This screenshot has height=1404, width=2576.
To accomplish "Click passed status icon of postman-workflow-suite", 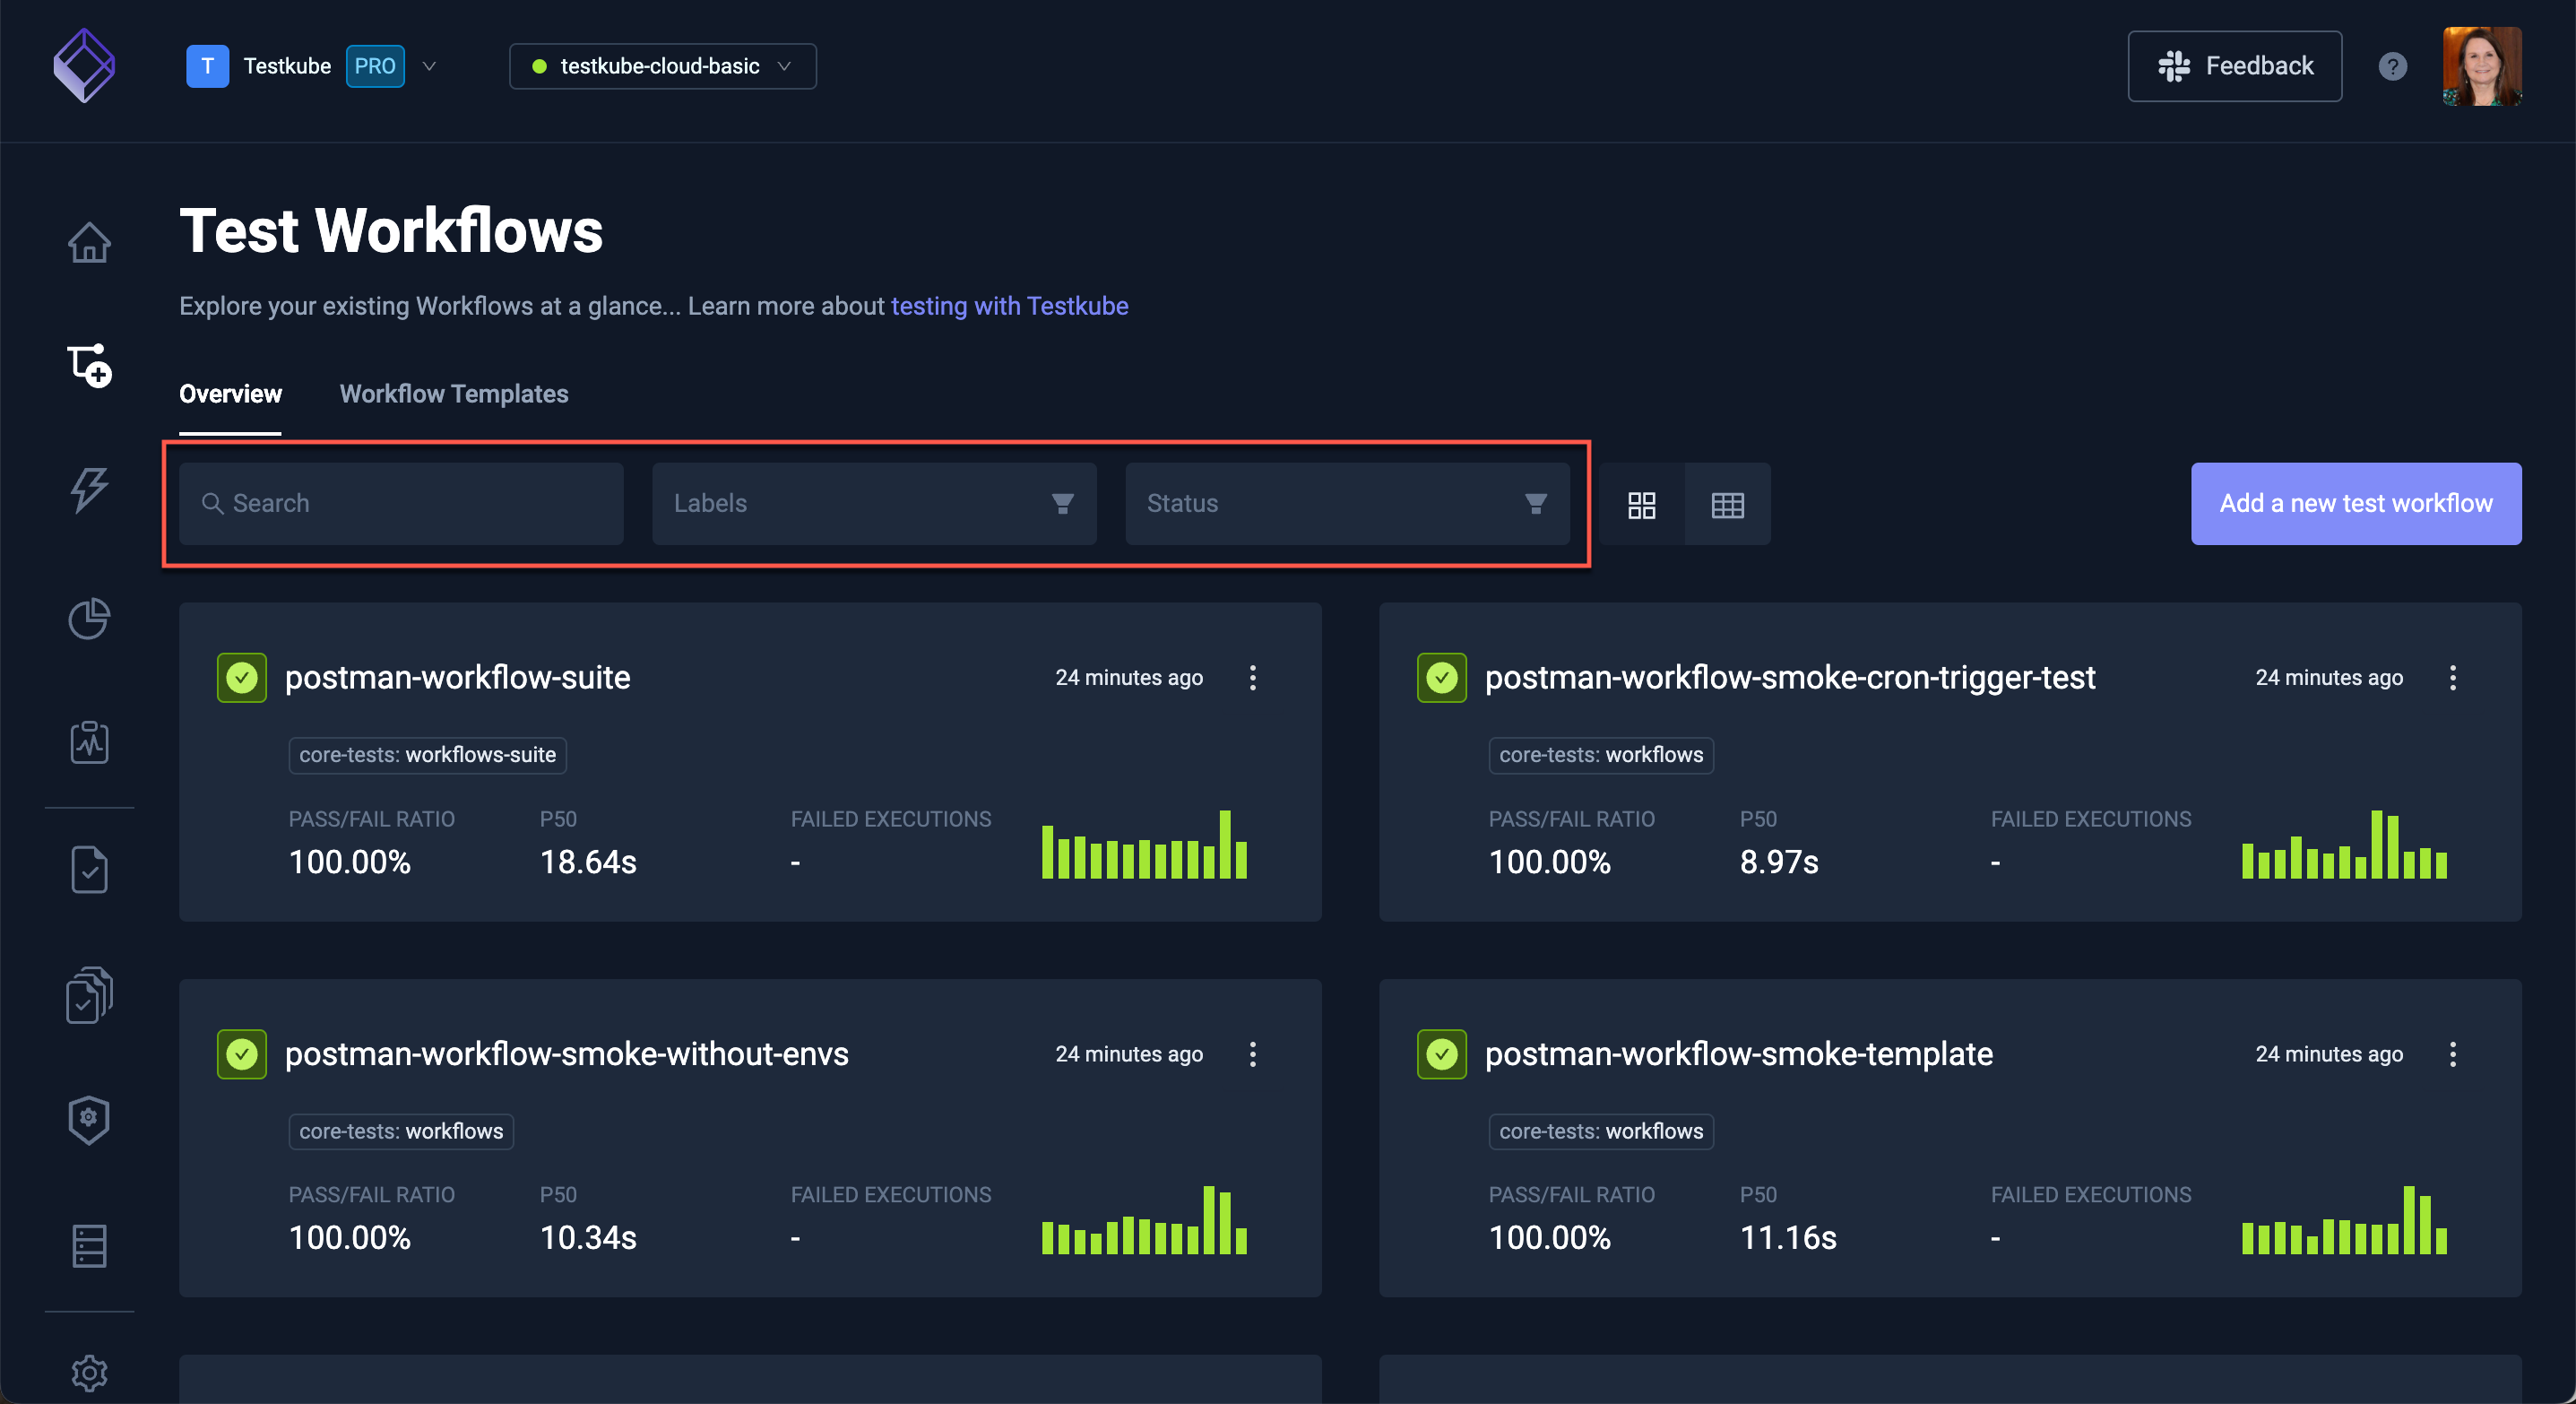I will 242,678.
